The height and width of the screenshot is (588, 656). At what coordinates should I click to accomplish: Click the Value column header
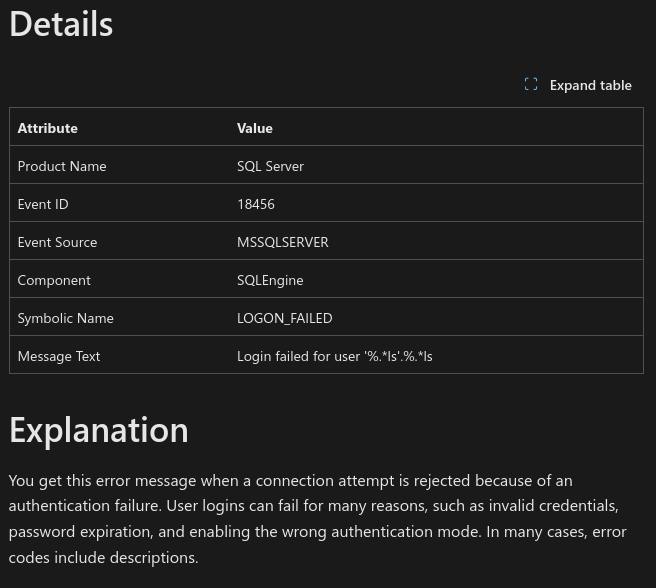(255, 128)
